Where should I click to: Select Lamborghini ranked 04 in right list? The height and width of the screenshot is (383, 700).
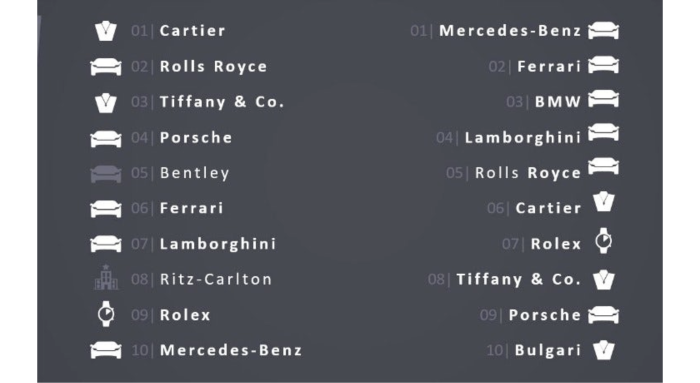(x=523, y=137)
